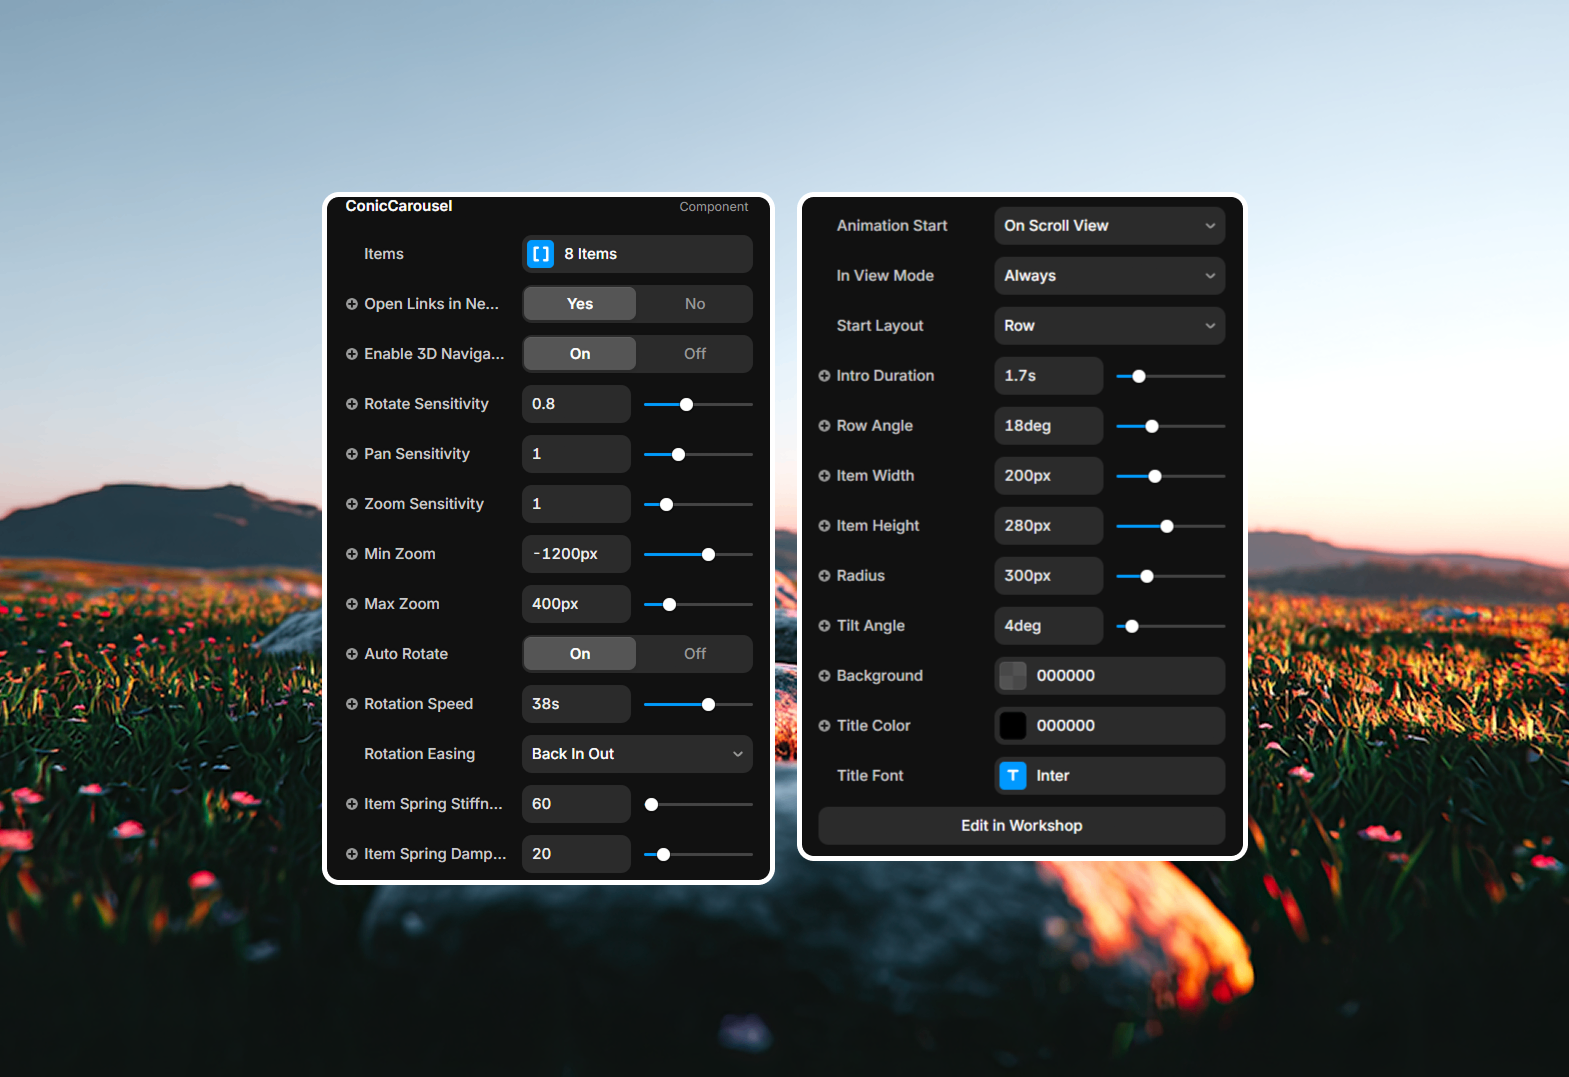Turn Off Enable 3D Navigation
1569x1077 pixels.
pos(694,354)
